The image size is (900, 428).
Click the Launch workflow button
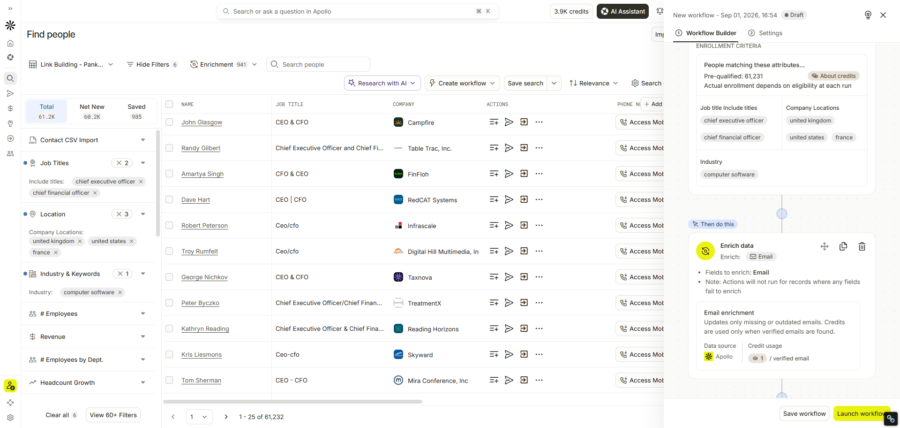pyautogui.click(x=862, y=414)
